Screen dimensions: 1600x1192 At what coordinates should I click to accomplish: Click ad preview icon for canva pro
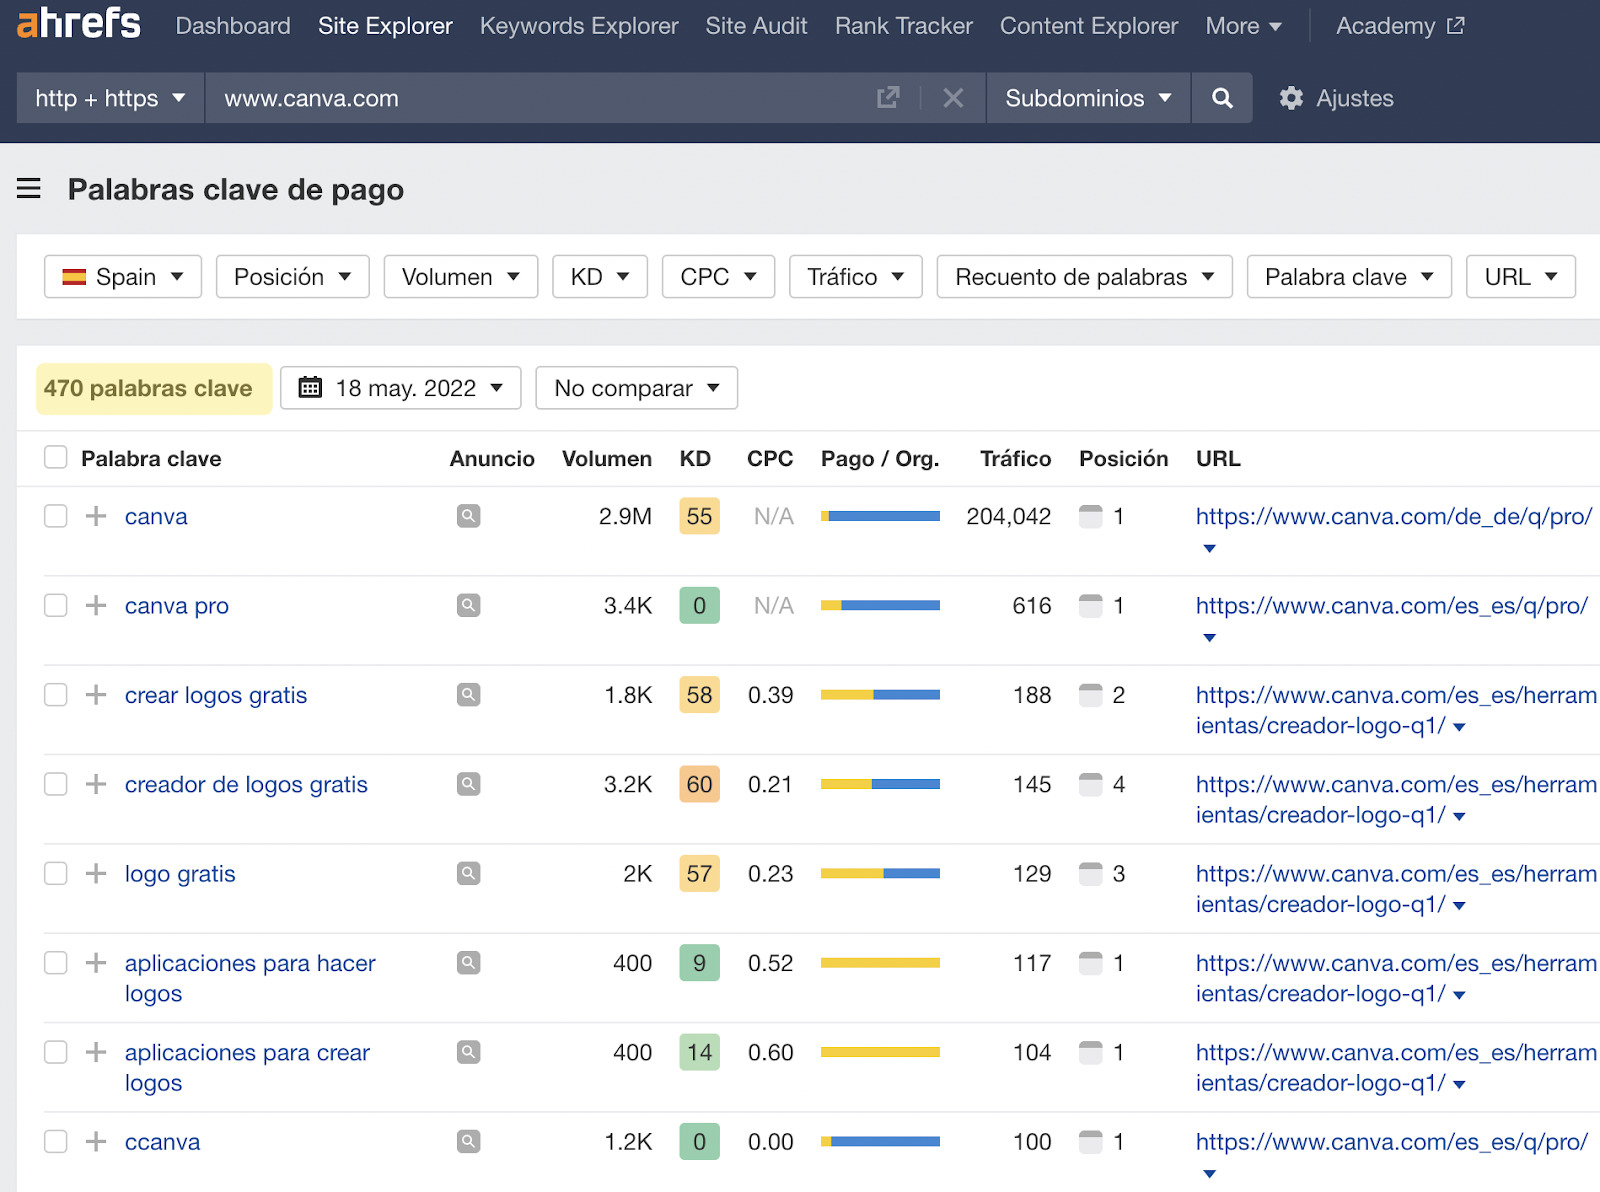(x=468, y=605)
